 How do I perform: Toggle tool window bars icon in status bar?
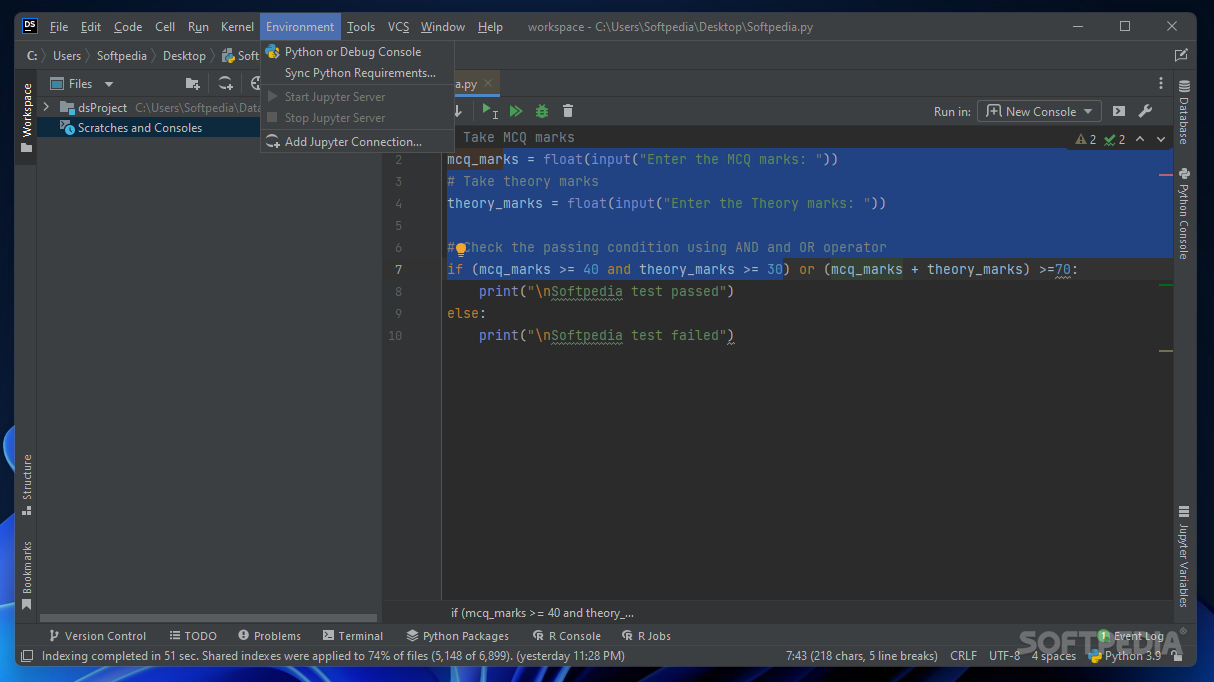click(26, 656)
